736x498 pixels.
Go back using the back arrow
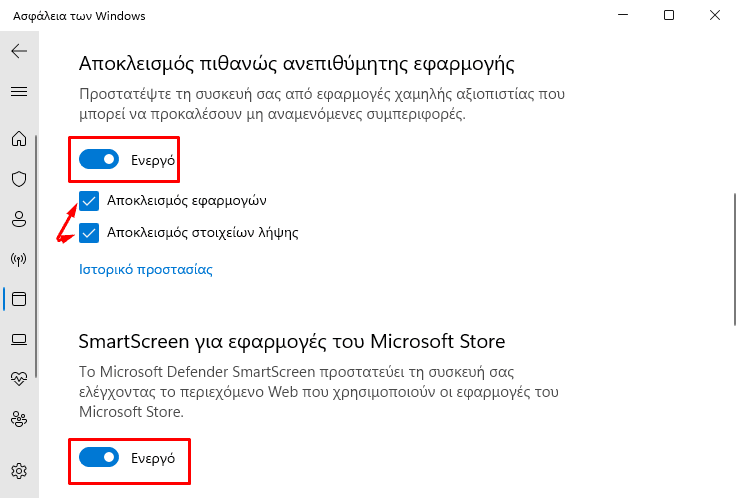(19, 51)
